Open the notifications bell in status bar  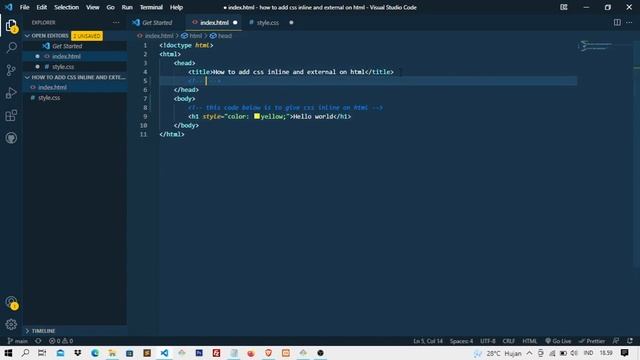630,341
